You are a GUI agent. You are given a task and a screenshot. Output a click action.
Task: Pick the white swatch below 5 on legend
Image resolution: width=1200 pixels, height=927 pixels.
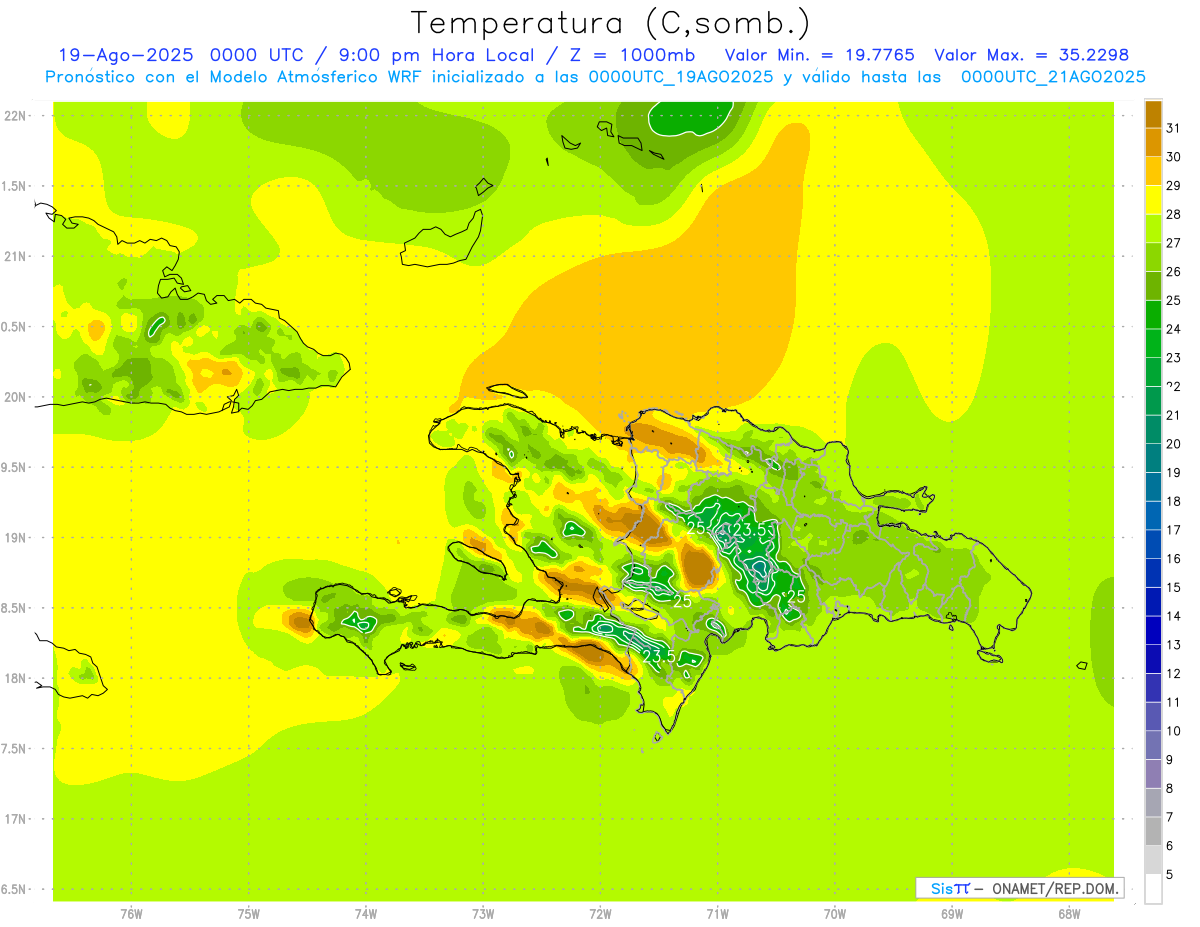tap(1153, 889)
